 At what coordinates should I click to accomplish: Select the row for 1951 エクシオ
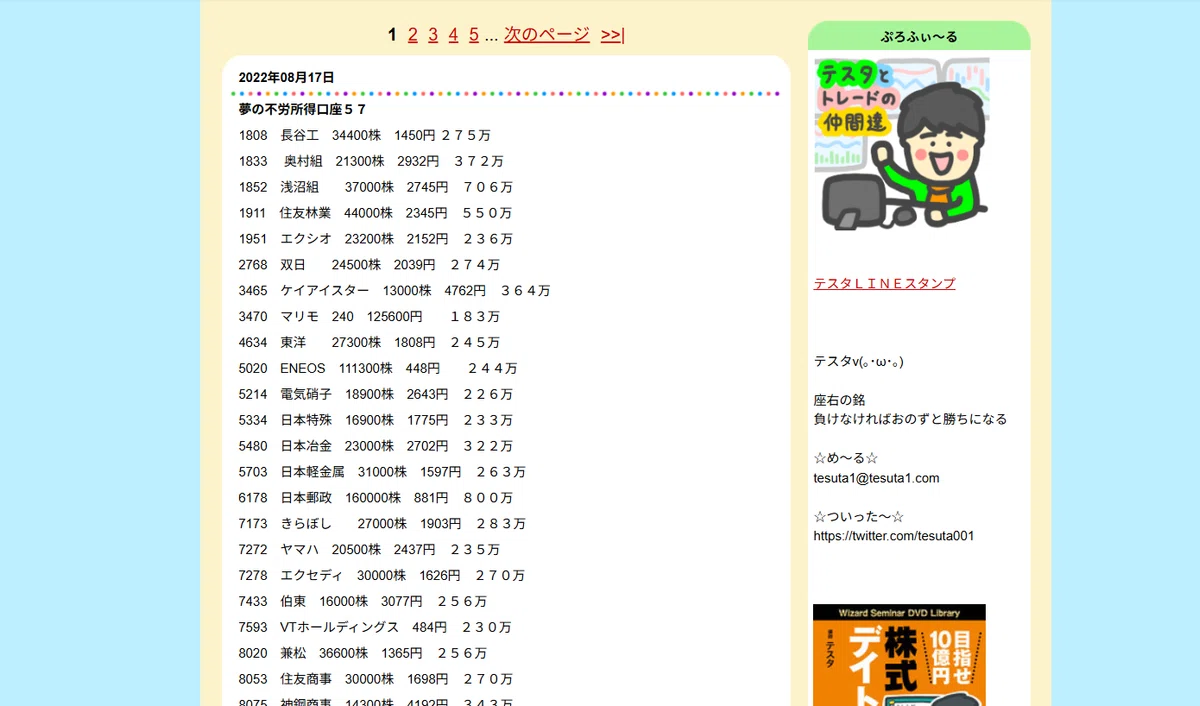pos(376,239)
